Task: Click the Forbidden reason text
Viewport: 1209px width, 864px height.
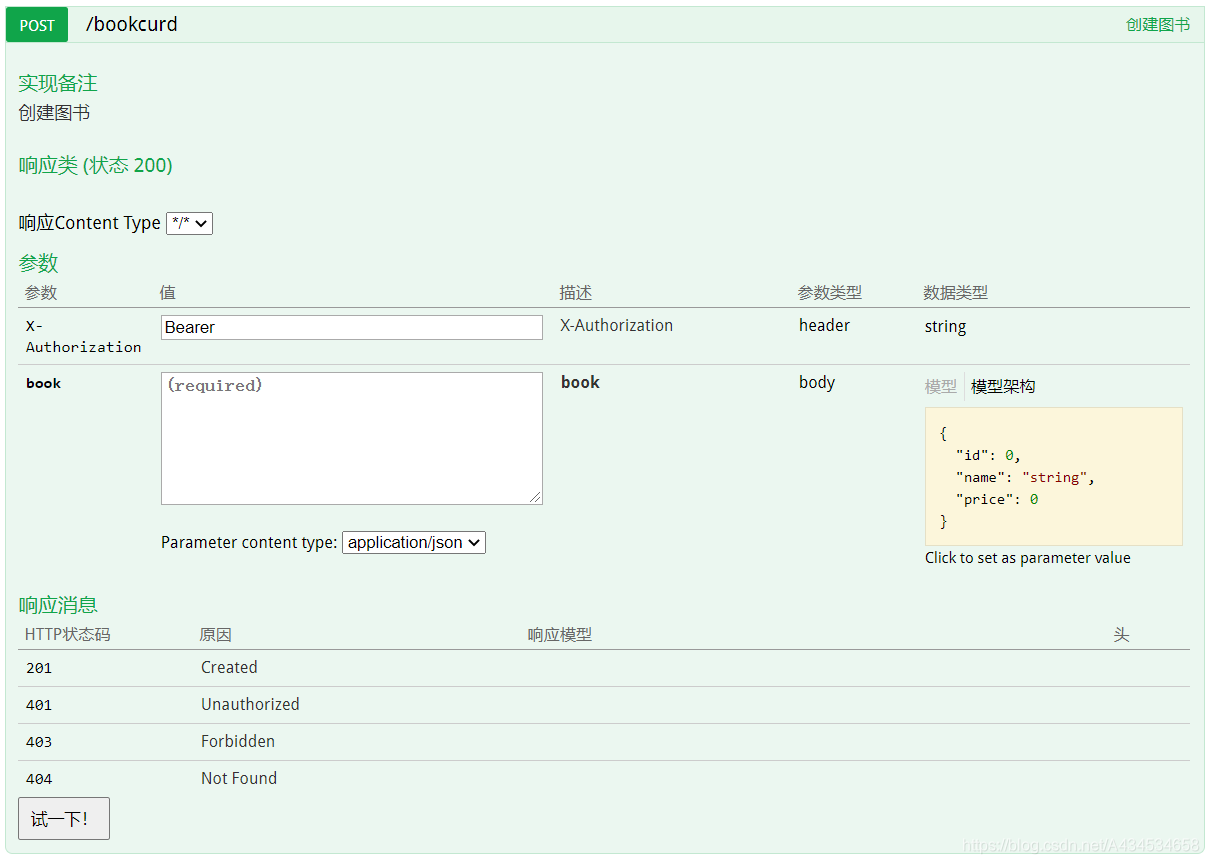Action: (x=238, y=741)
